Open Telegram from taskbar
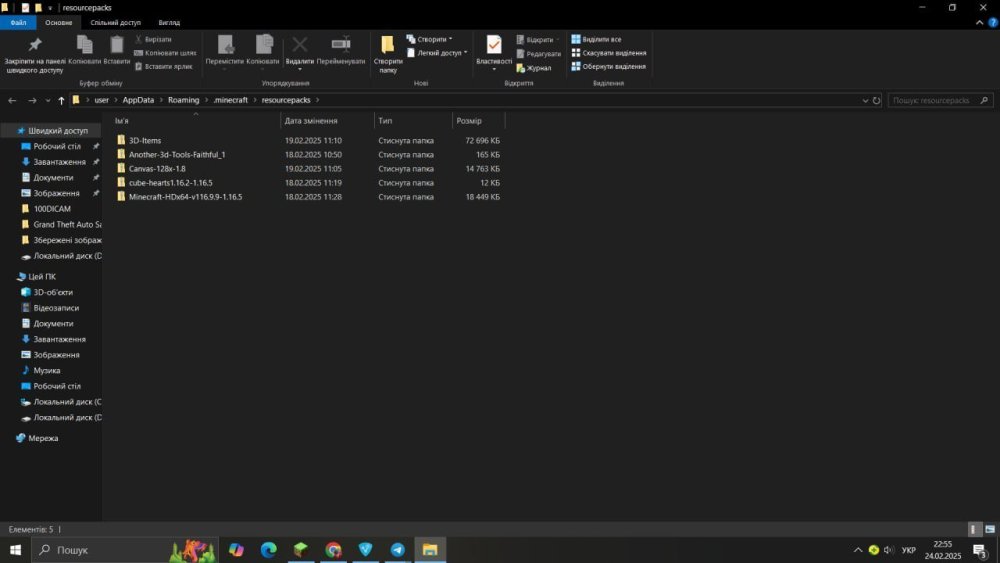Screen dimensions: 1000x563 click(397, 550)
